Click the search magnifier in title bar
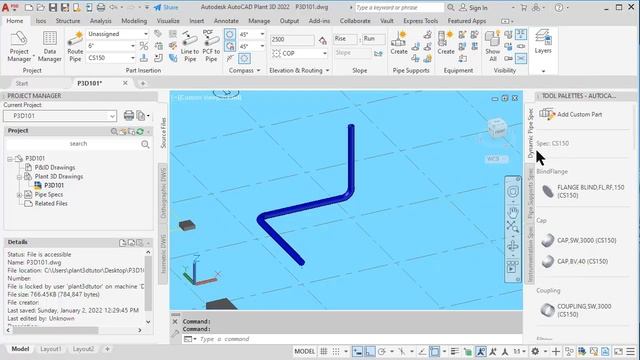640x360 pixels. click(x=451, y=7)
